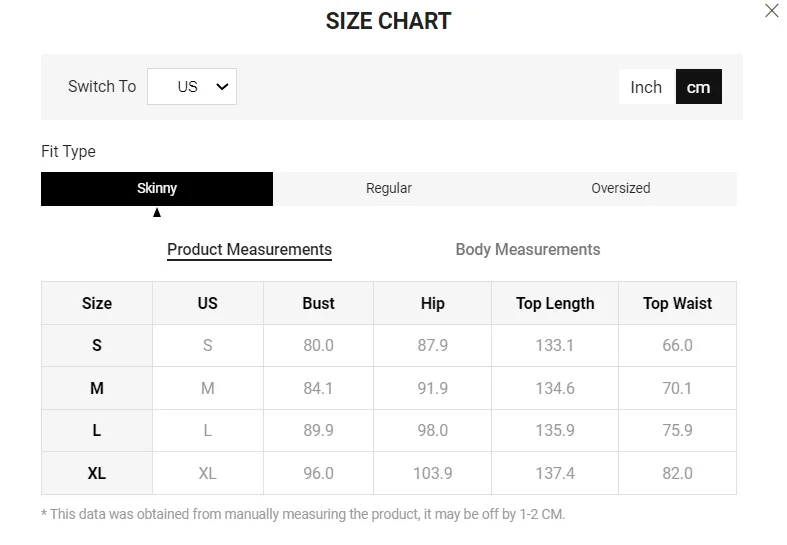The image size is (787, 545).
Task: Select cm unit toggle
Action: 698,87
